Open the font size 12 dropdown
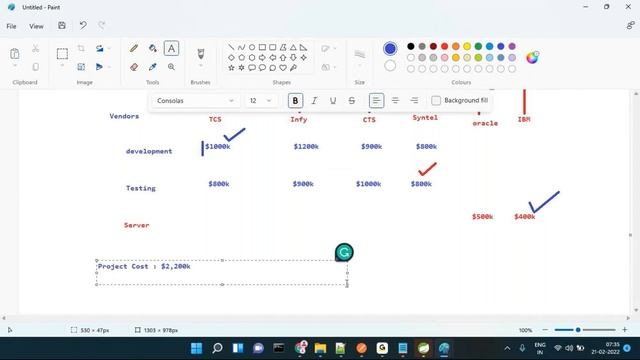Screen dimensions: 640x360 point(260,100)
